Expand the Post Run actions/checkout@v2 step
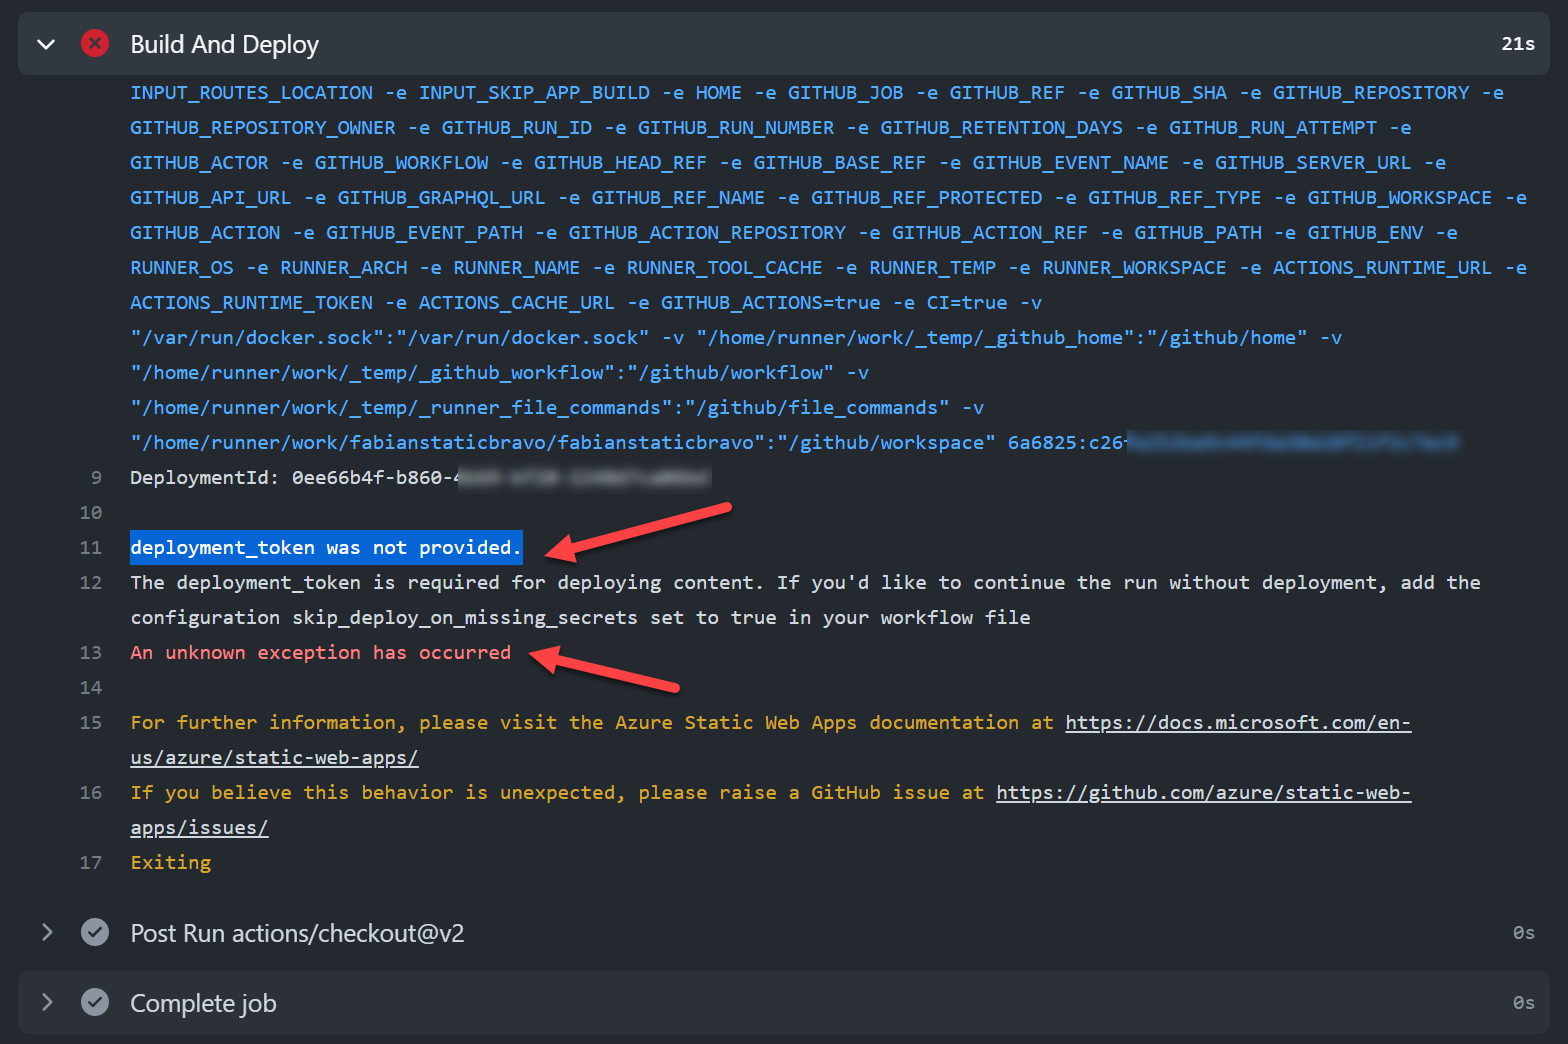 (x=46, y=933)
